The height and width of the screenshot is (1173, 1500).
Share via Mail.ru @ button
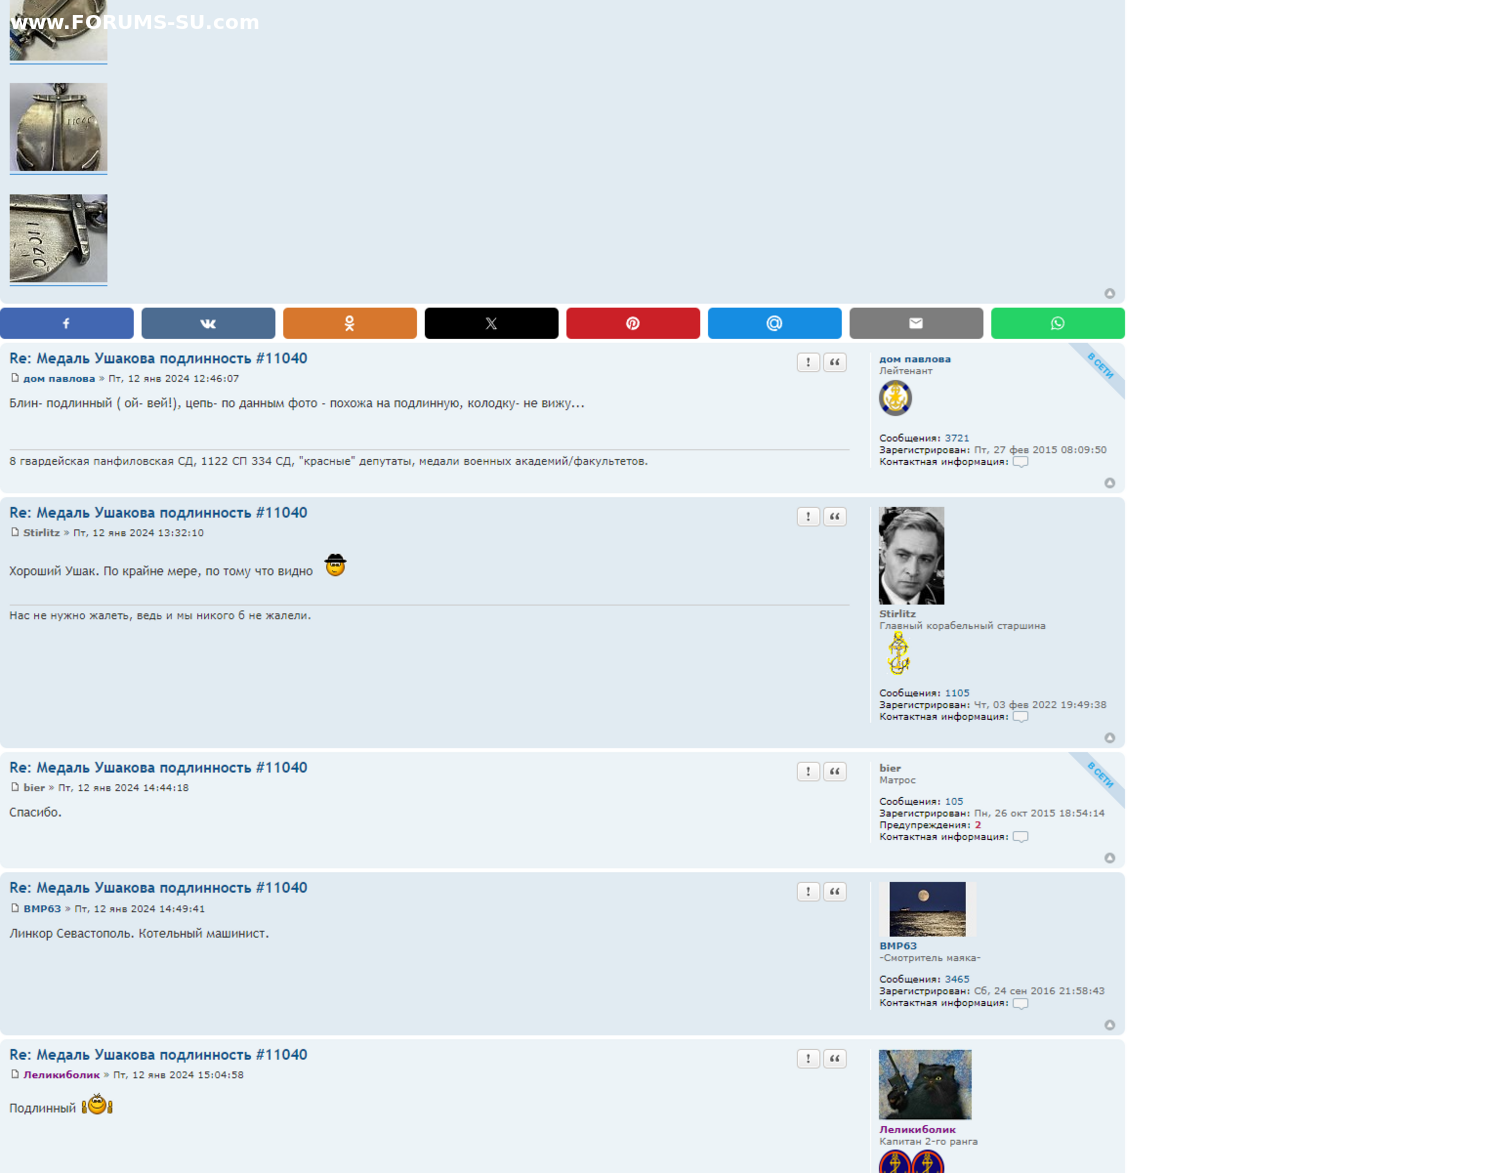tap(774, 323)
